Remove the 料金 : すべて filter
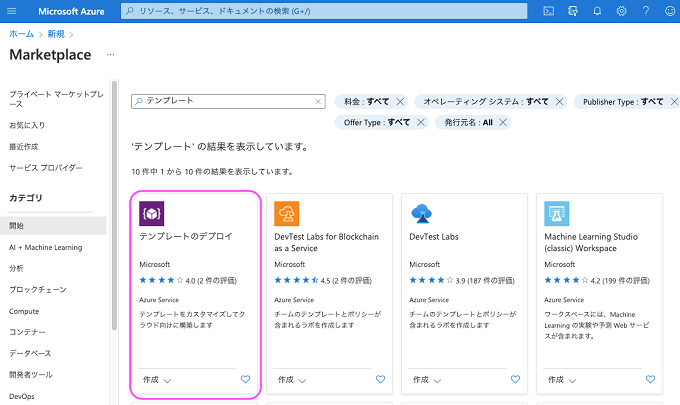This screenshot has width=680, height=405. click(400, 101)
